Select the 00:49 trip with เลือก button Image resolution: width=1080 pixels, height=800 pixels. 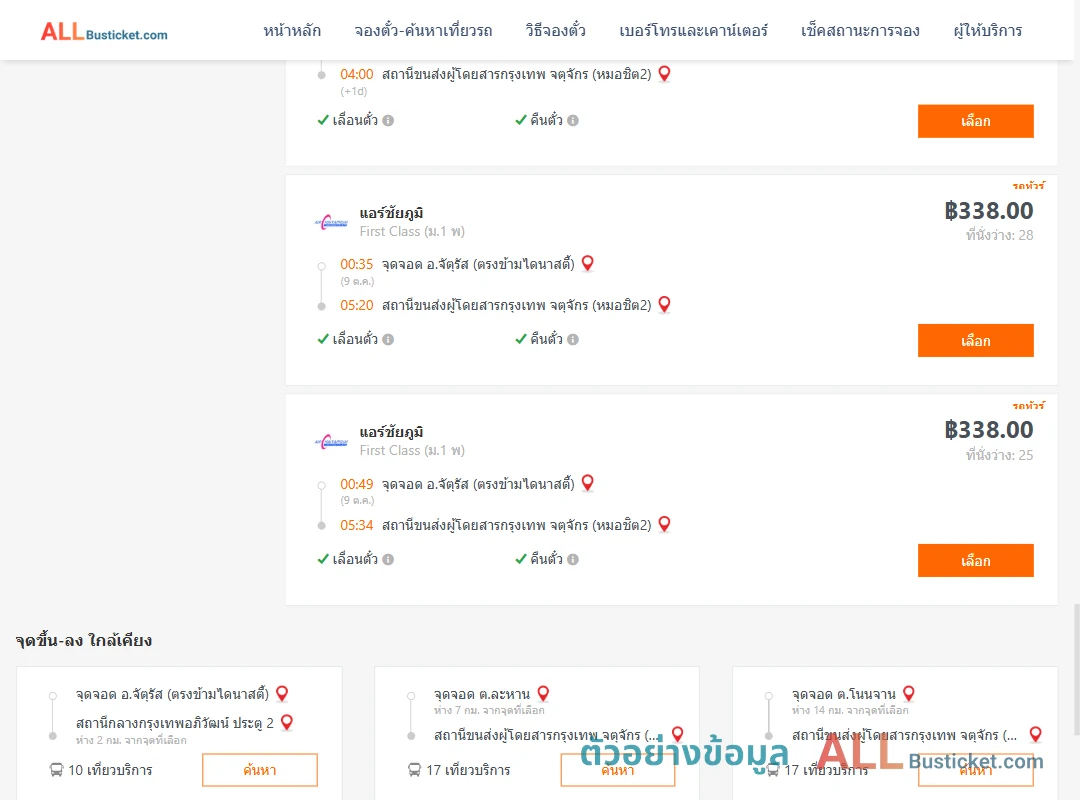[975, 560]
